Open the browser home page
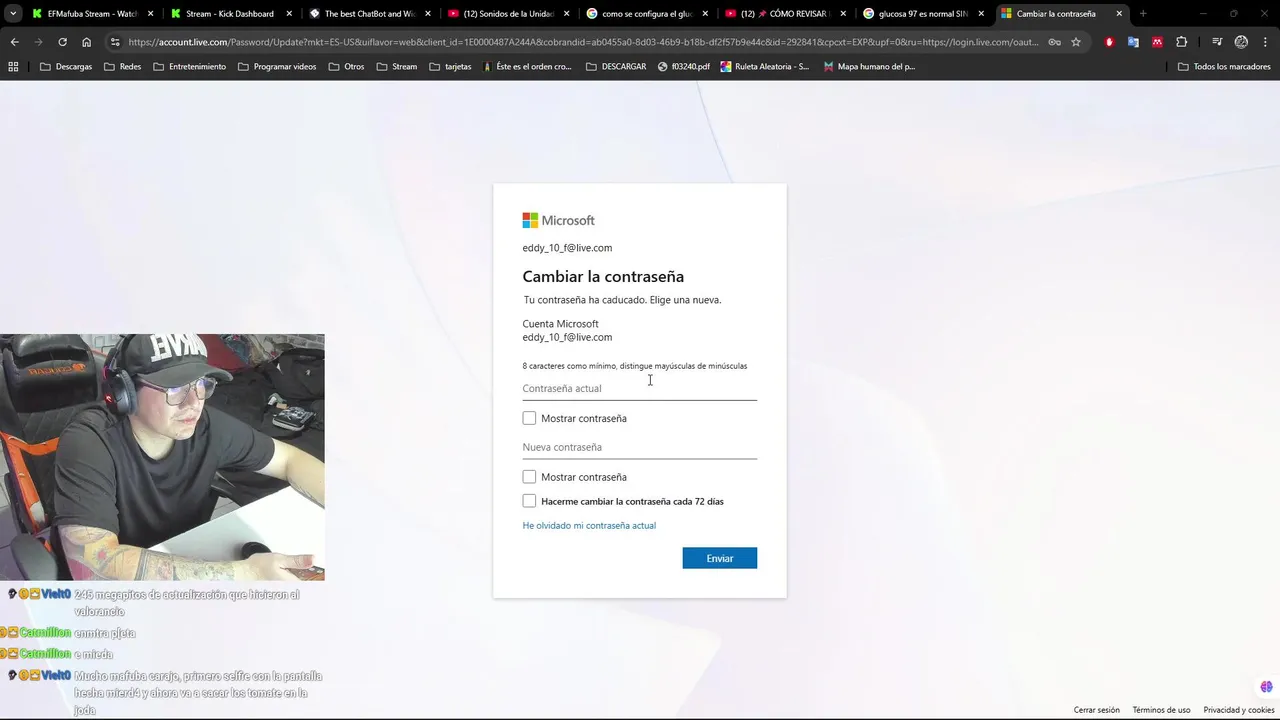1280x720 pixels. (86, 42)
